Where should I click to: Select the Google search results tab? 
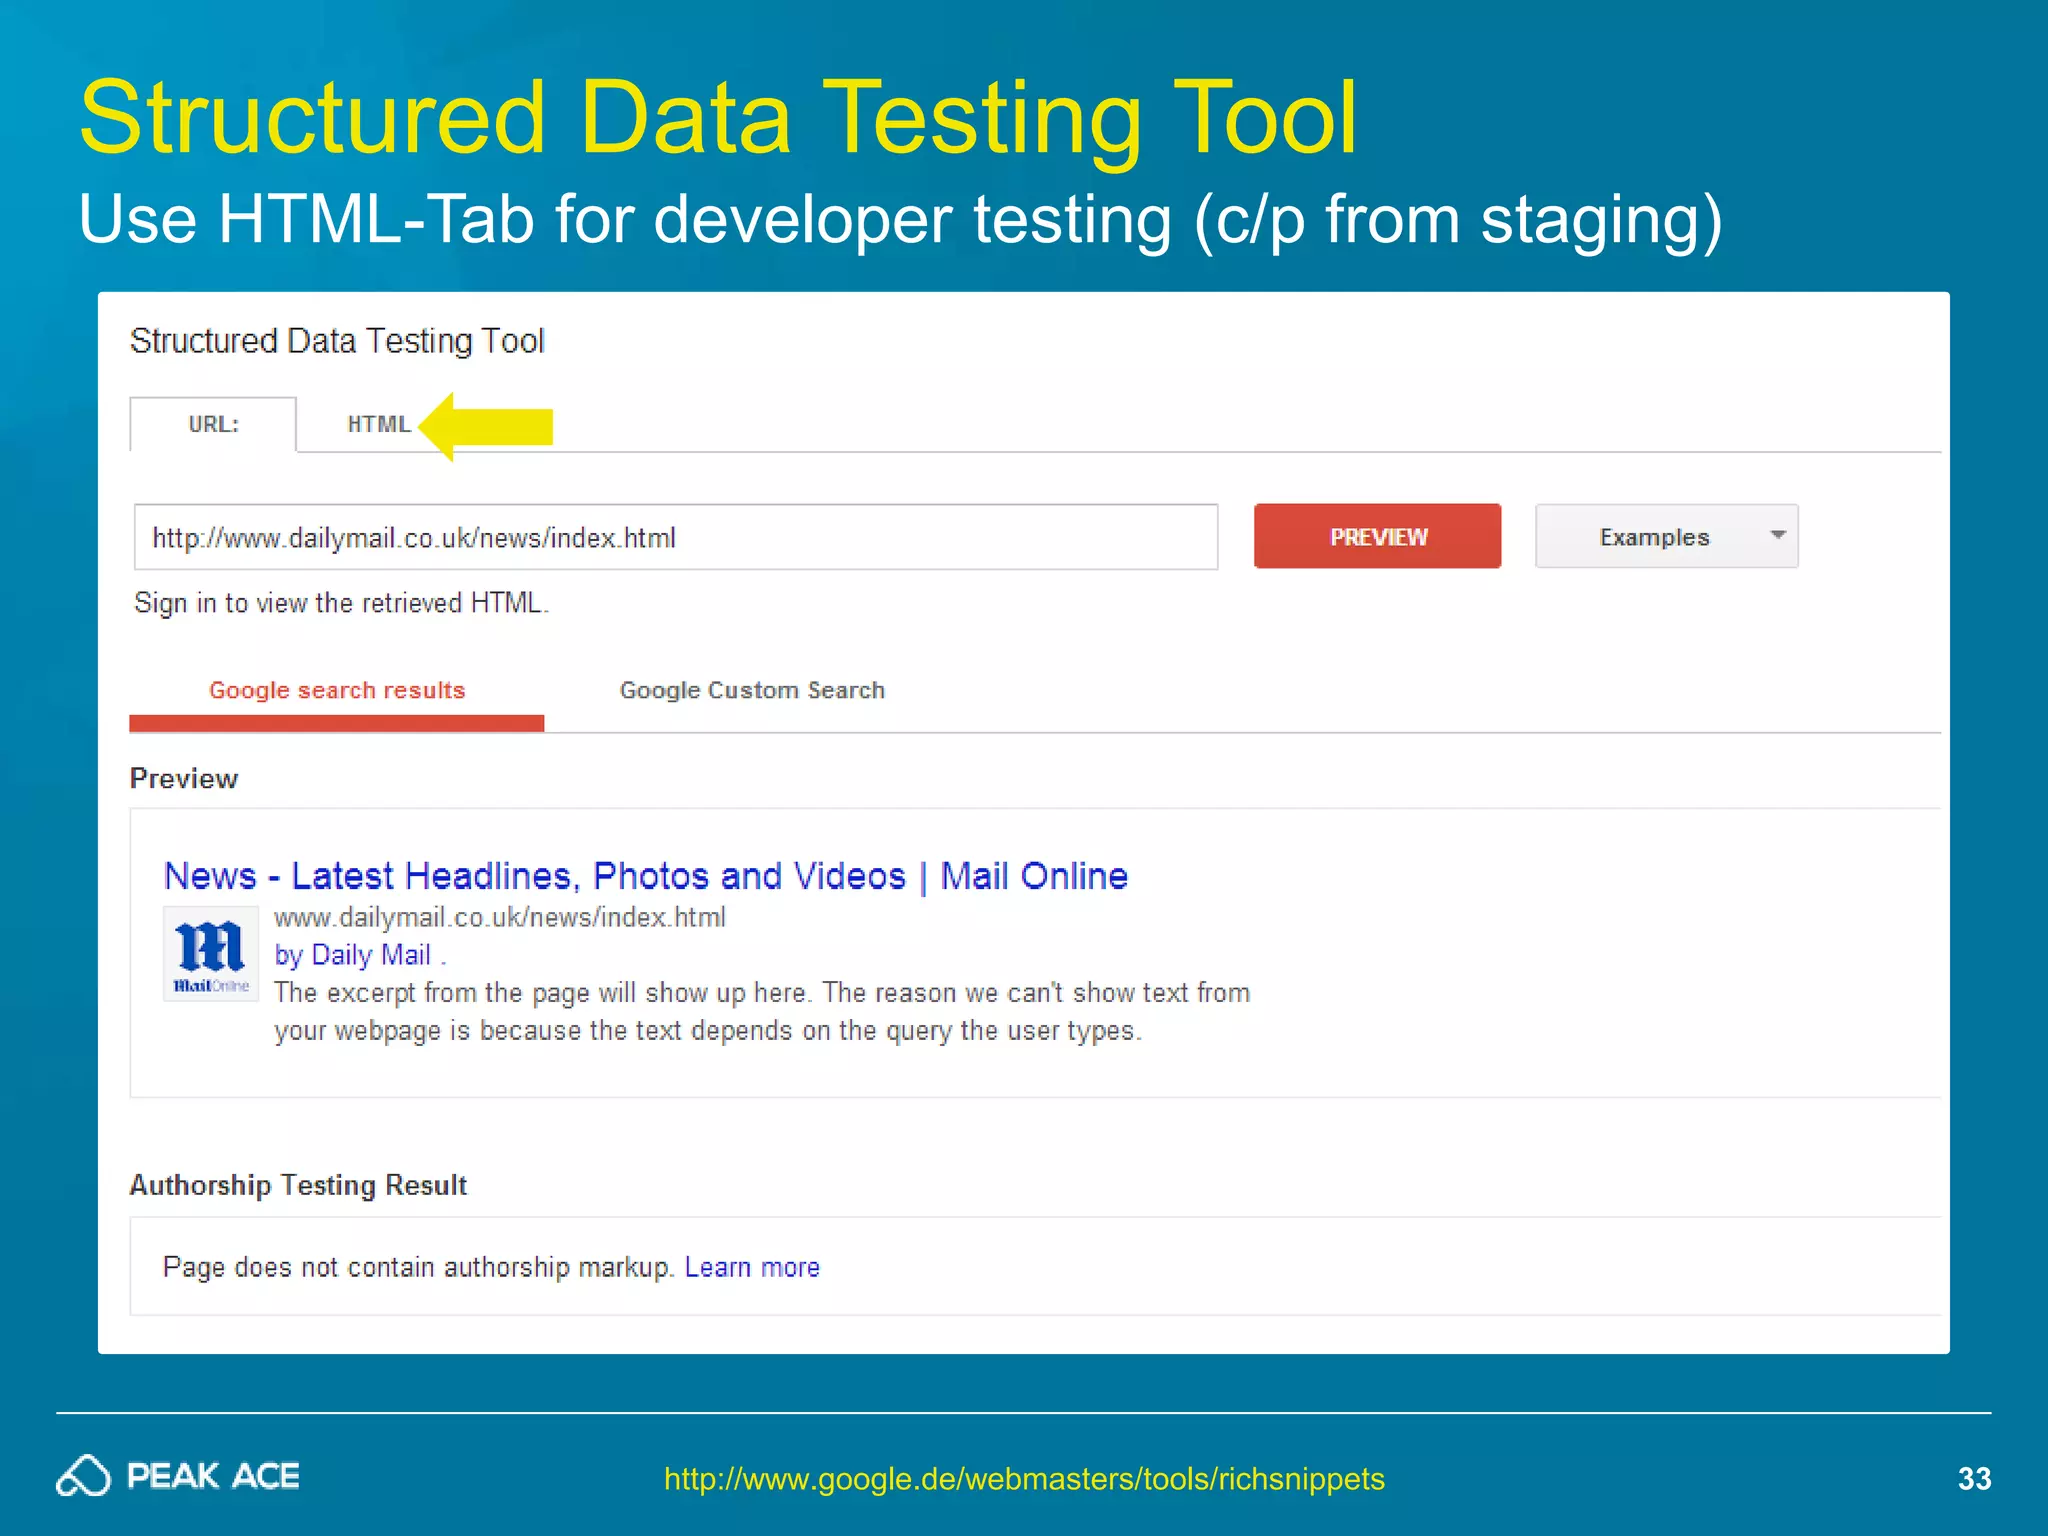(x=337, y=690)
